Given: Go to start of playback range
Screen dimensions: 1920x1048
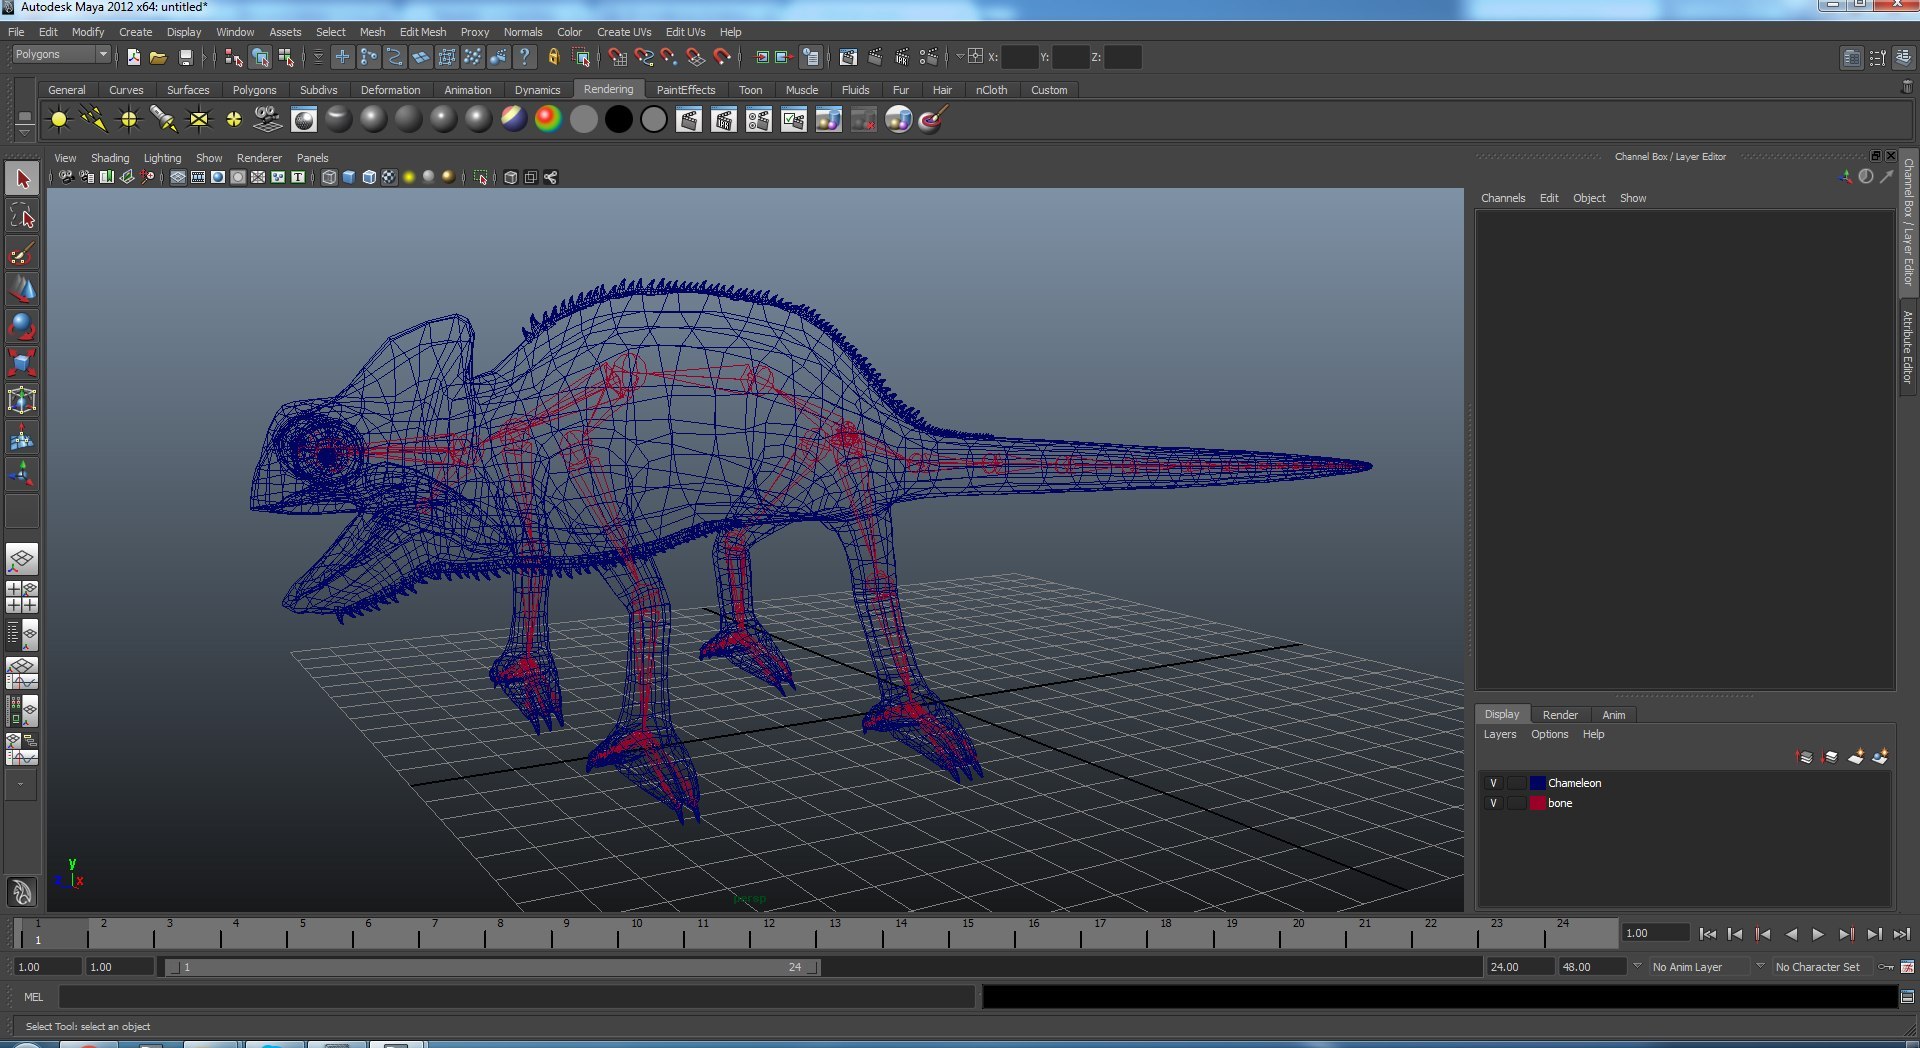Looking at the screenshot, I should click(1707, 934).
